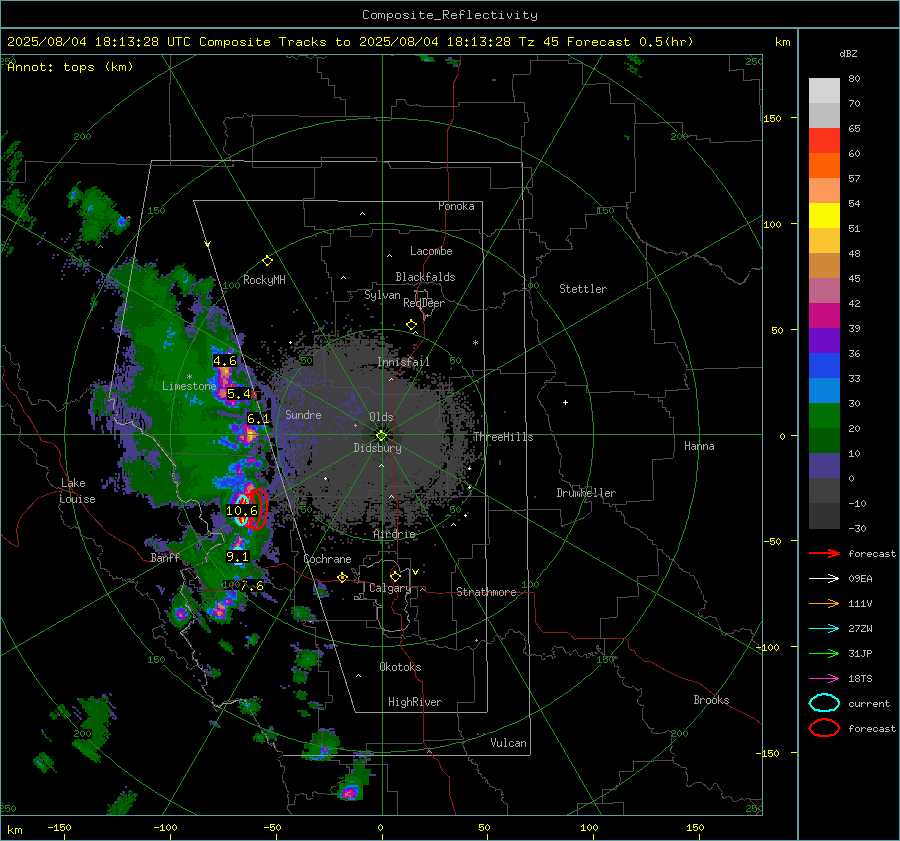
Task: Click the Annot: tops (km) label
Action: (x=70, y=67)
